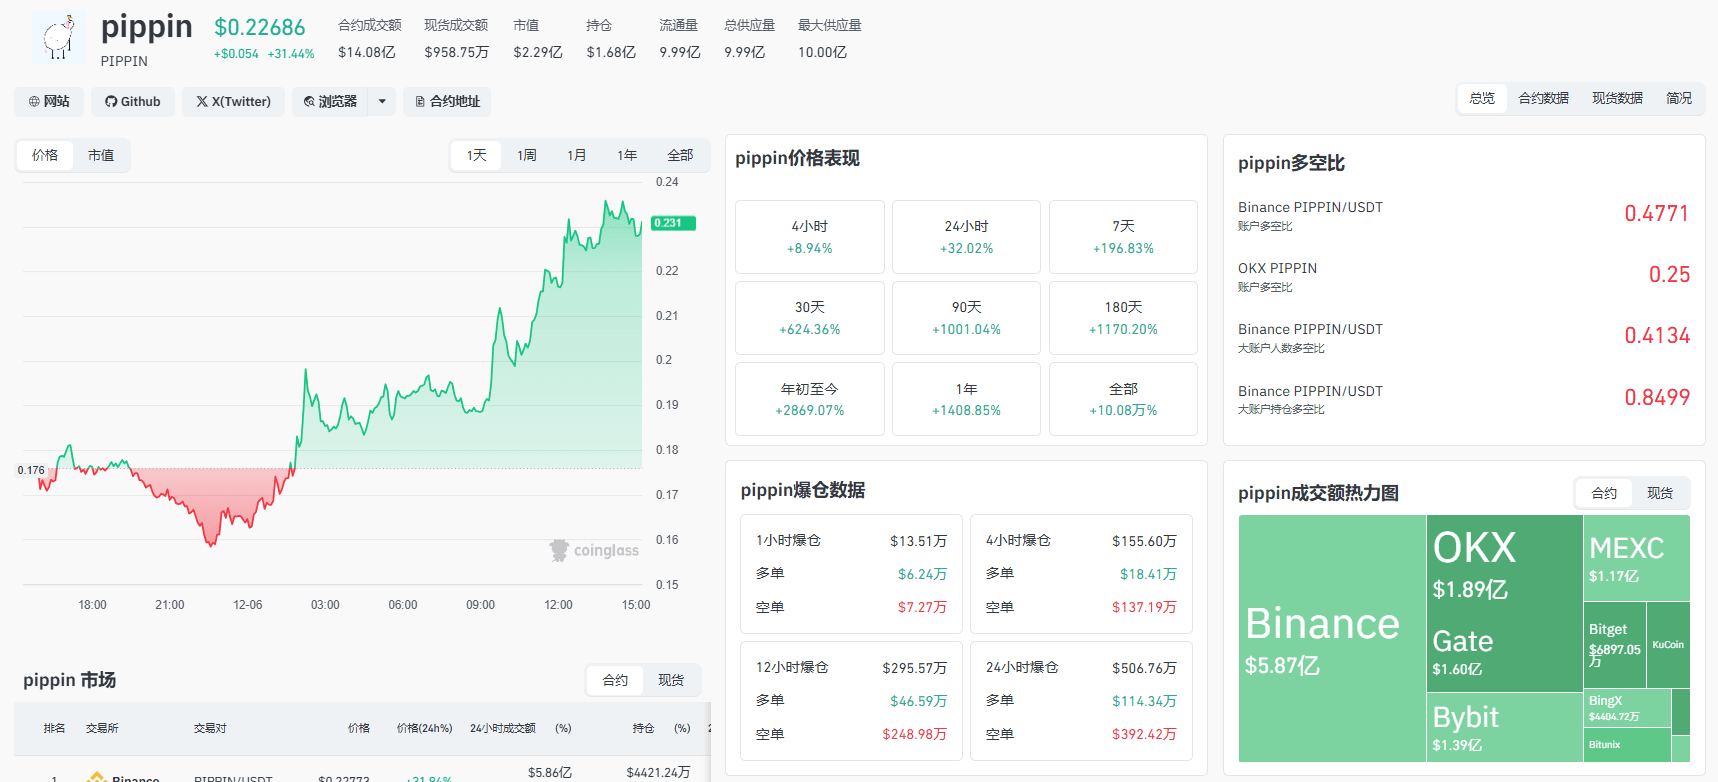The height and width of the screenshot is (782, 1718).
Task: Click the 90天 +1001.04% performance card
Action: point(966,318)
